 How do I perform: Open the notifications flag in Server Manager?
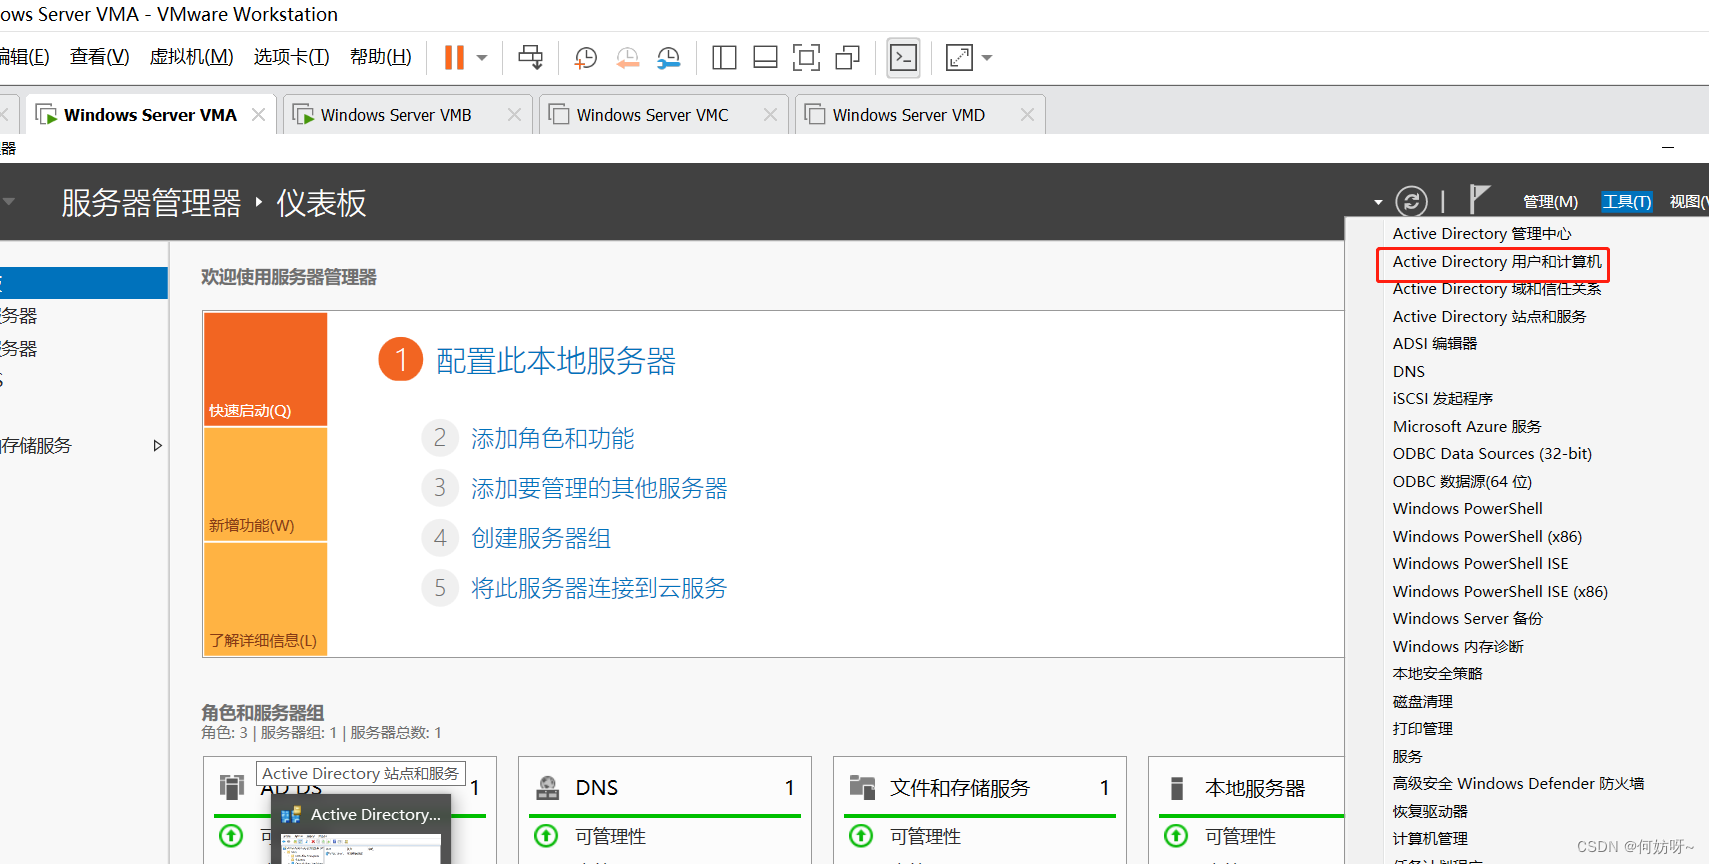tap(1480, 199)
